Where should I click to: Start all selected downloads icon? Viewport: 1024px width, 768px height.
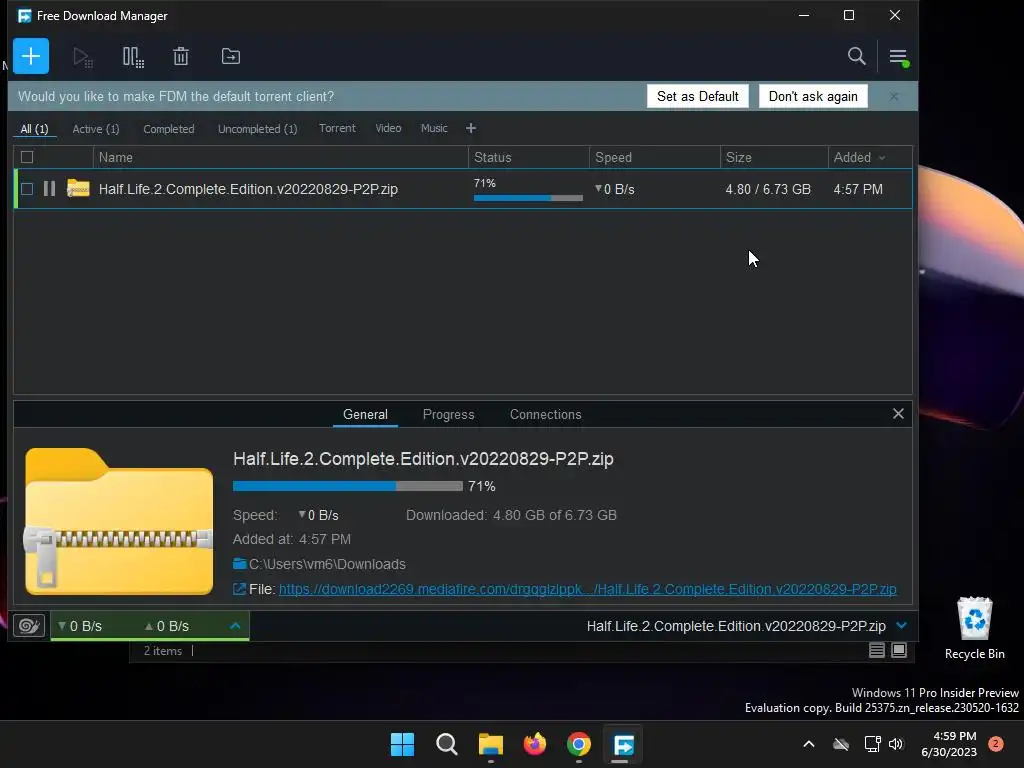pos(82,57)
